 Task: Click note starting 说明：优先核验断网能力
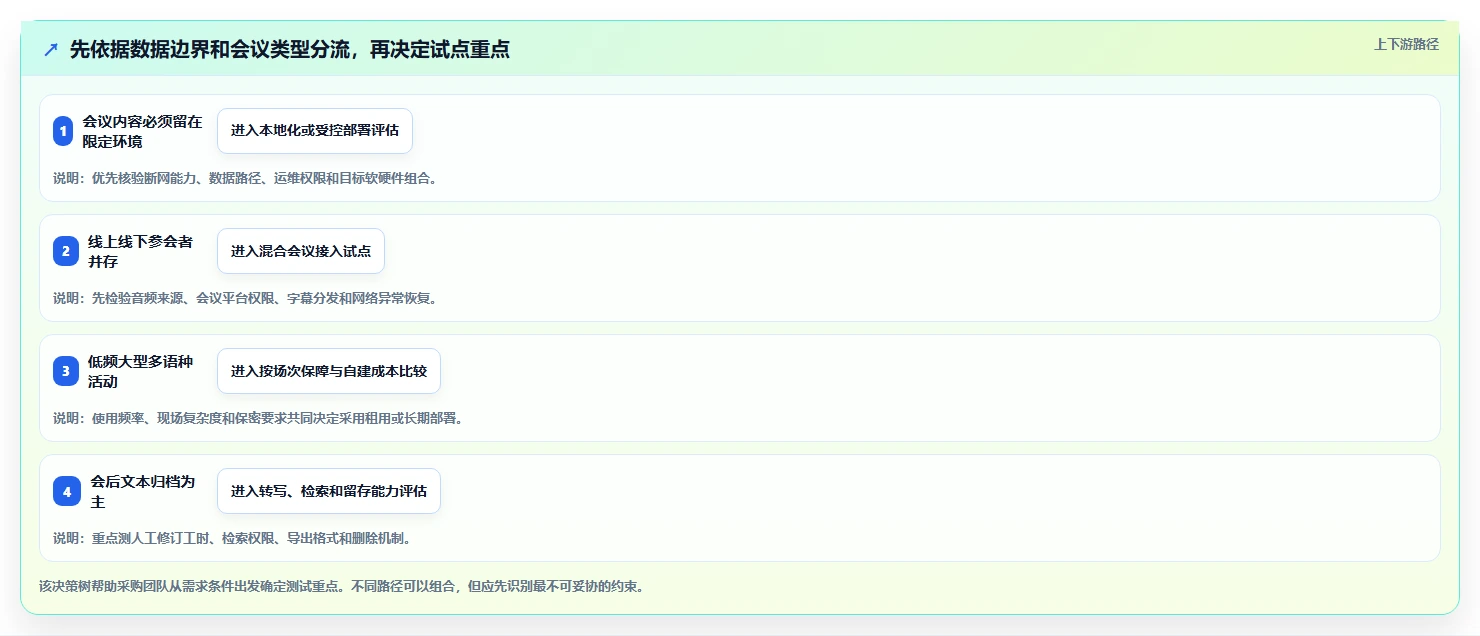click(x=245, y=179)
